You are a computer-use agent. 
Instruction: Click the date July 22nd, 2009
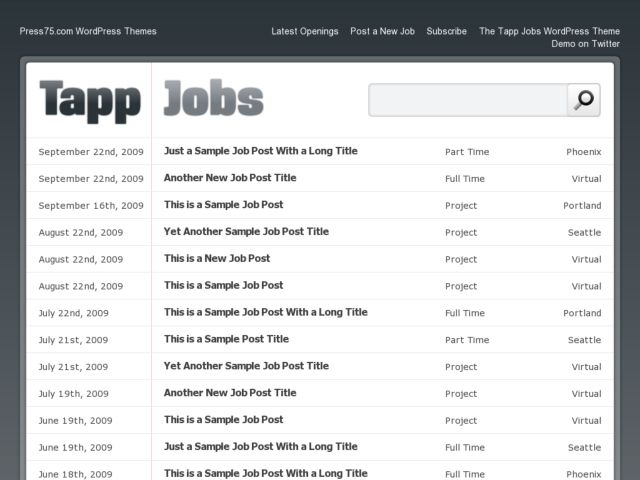[73, 313]
